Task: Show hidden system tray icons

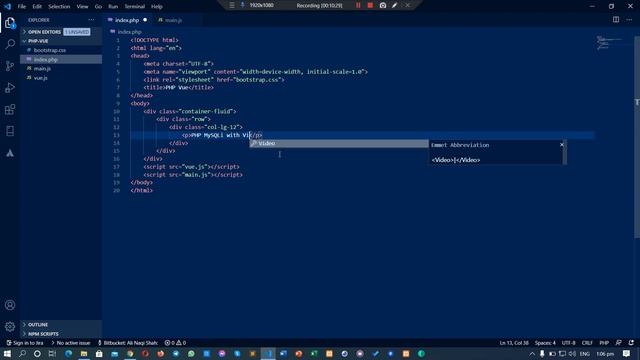Action: click(x=532, y=354)
